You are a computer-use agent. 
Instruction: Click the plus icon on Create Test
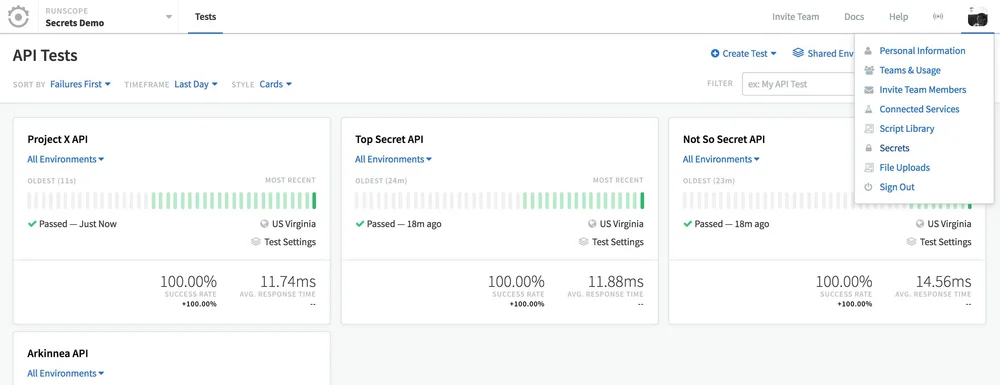(715, 54)
